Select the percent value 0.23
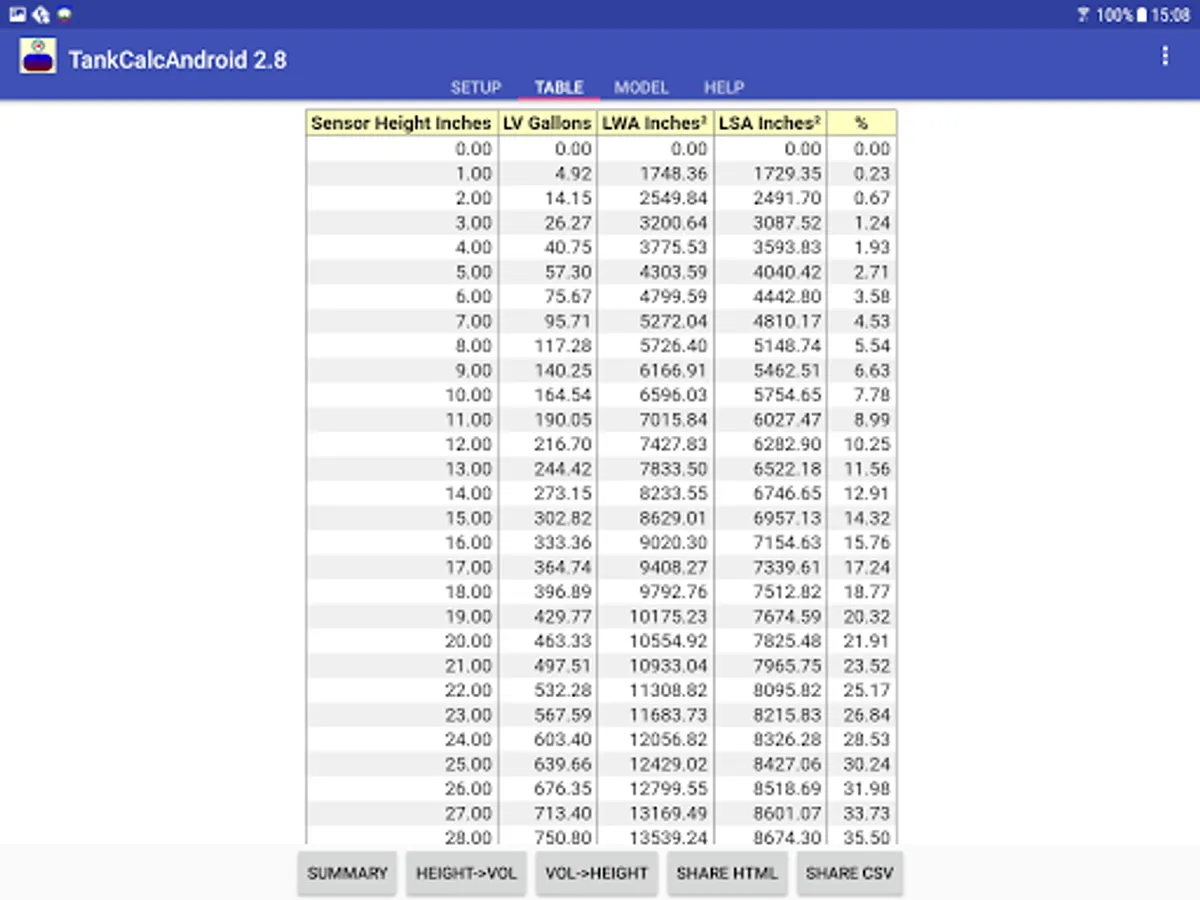The height and width of the screenshot is (900, 1200). [873, 173]
